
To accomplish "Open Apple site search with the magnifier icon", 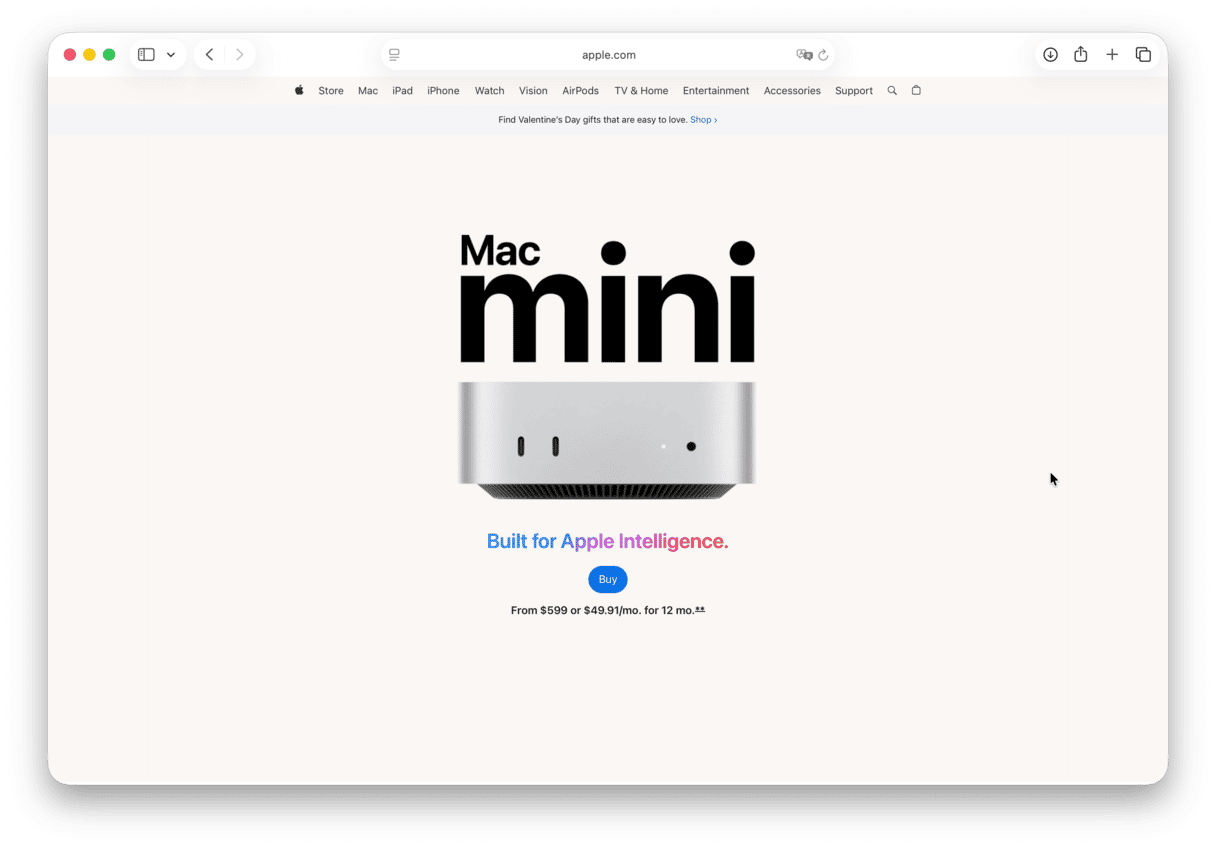I will 892,90.
